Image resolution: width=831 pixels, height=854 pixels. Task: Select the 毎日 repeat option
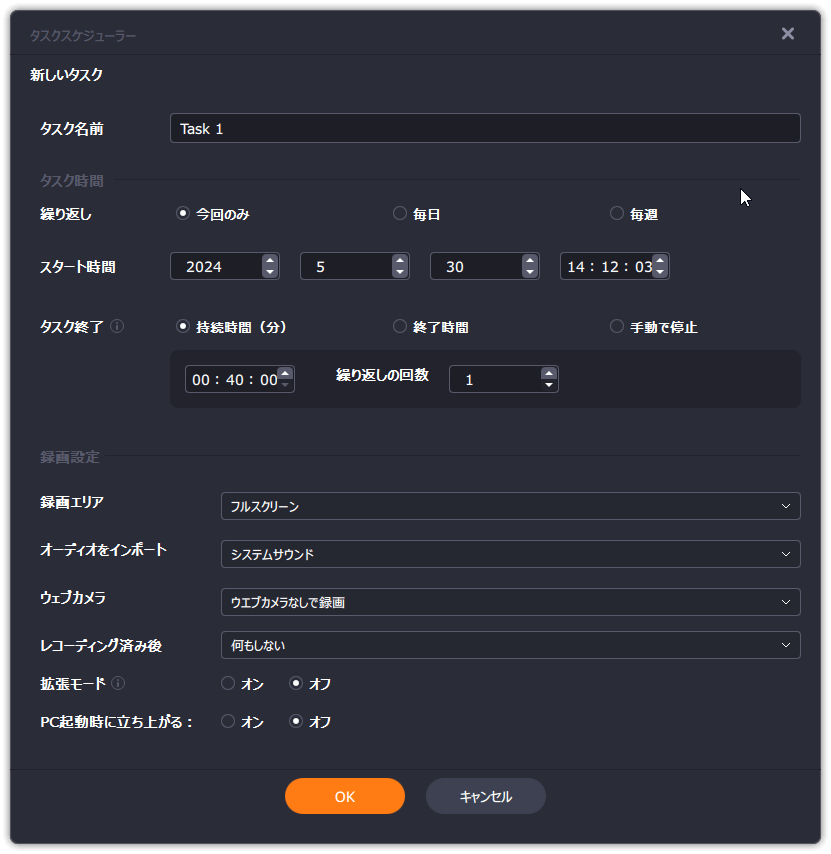400,213
